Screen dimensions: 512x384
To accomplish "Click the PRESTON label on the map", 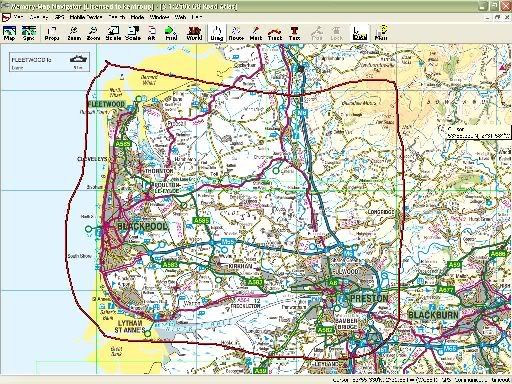I will tap(369, 298).
